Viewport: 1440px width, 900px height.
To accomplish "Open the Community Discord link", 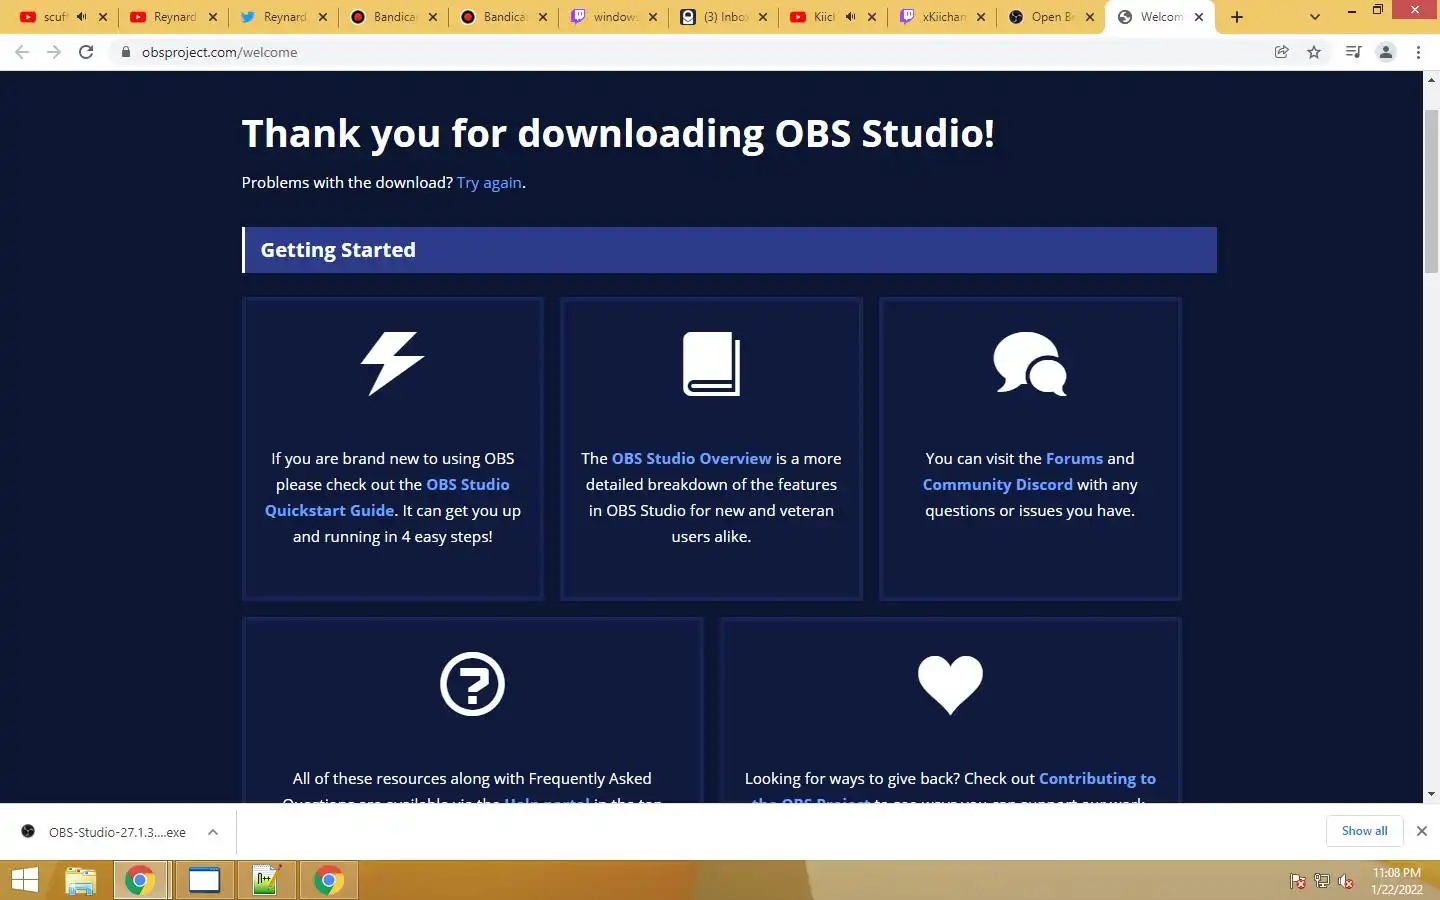I will (997, 484).
